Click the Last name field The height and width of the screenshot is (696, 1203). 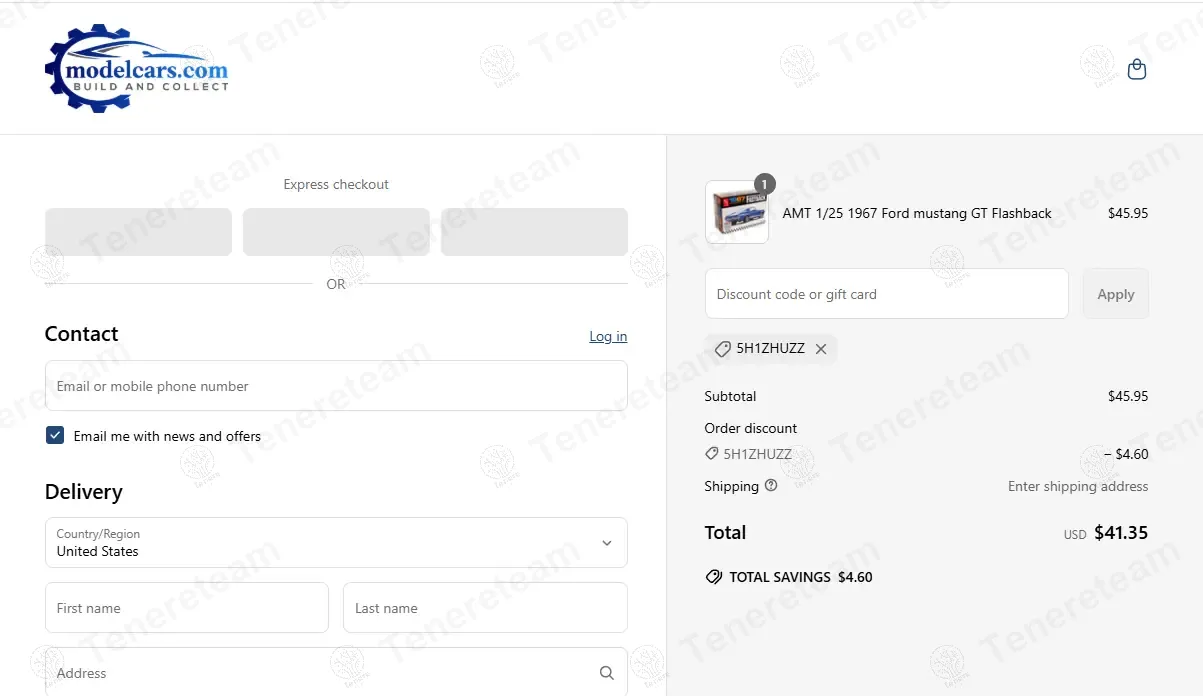click(x=485, y=608)
